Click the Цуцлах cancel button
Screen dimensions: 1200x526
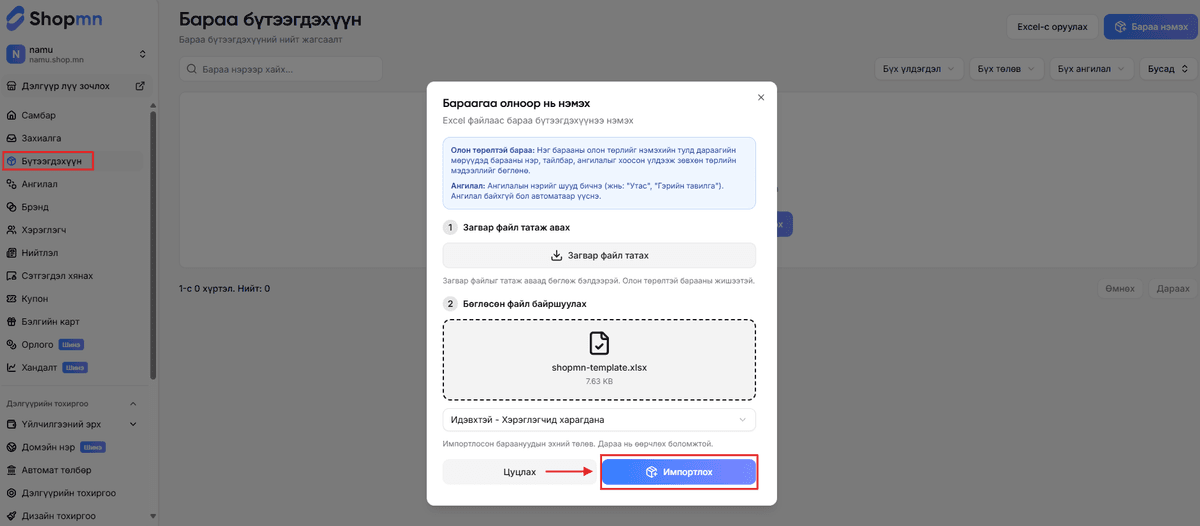(x=520, y=472)
